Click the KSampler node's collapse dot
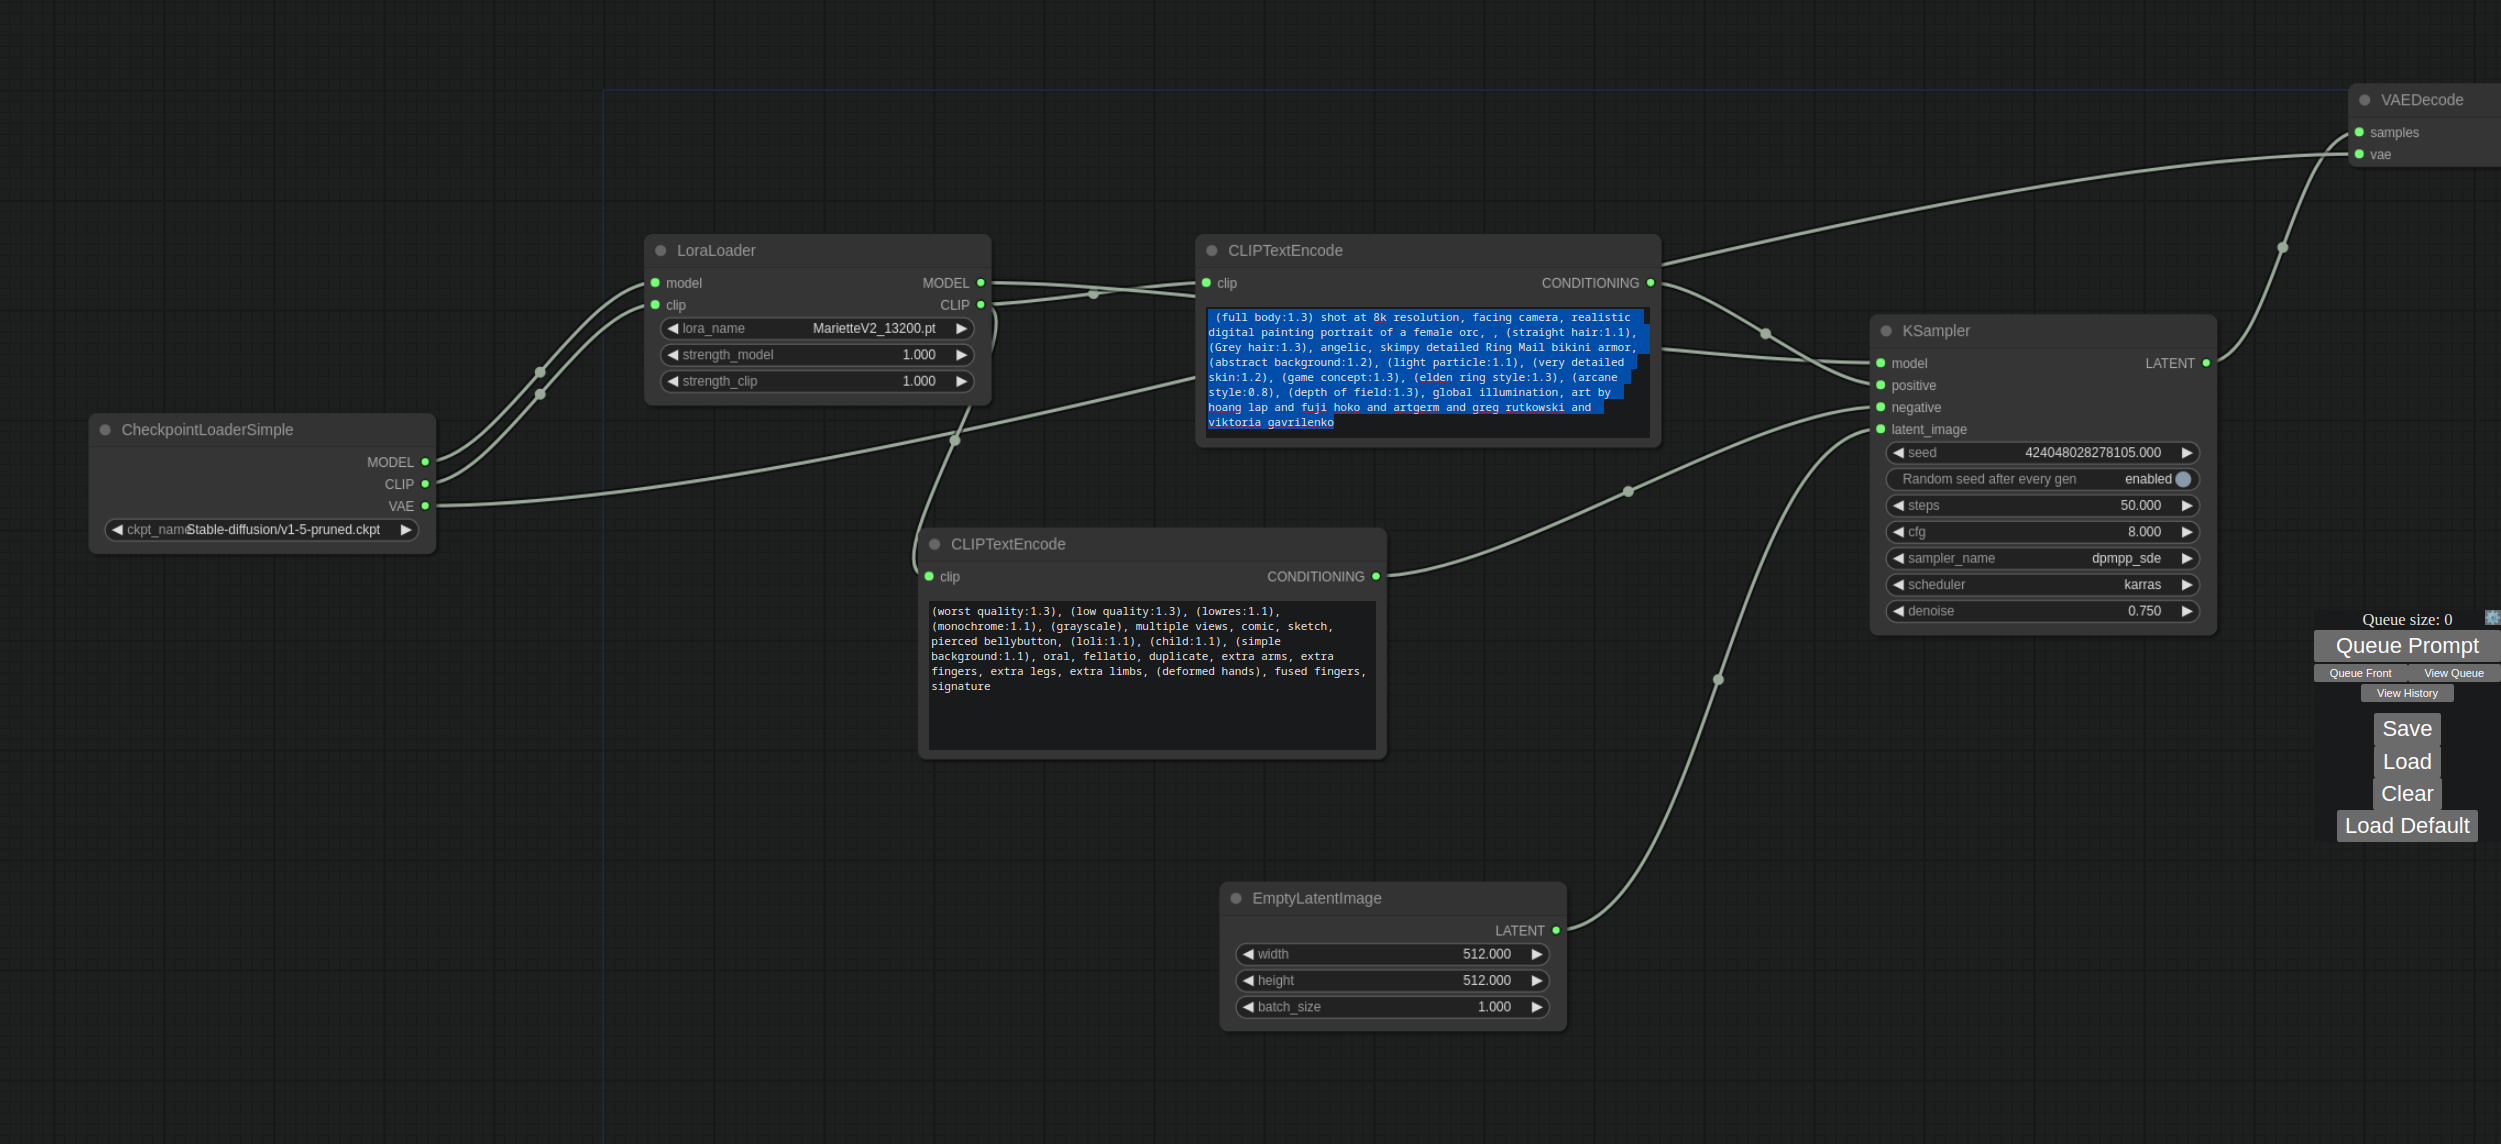Screen dimensions: 2501x1144 (x=1886, y=331)
